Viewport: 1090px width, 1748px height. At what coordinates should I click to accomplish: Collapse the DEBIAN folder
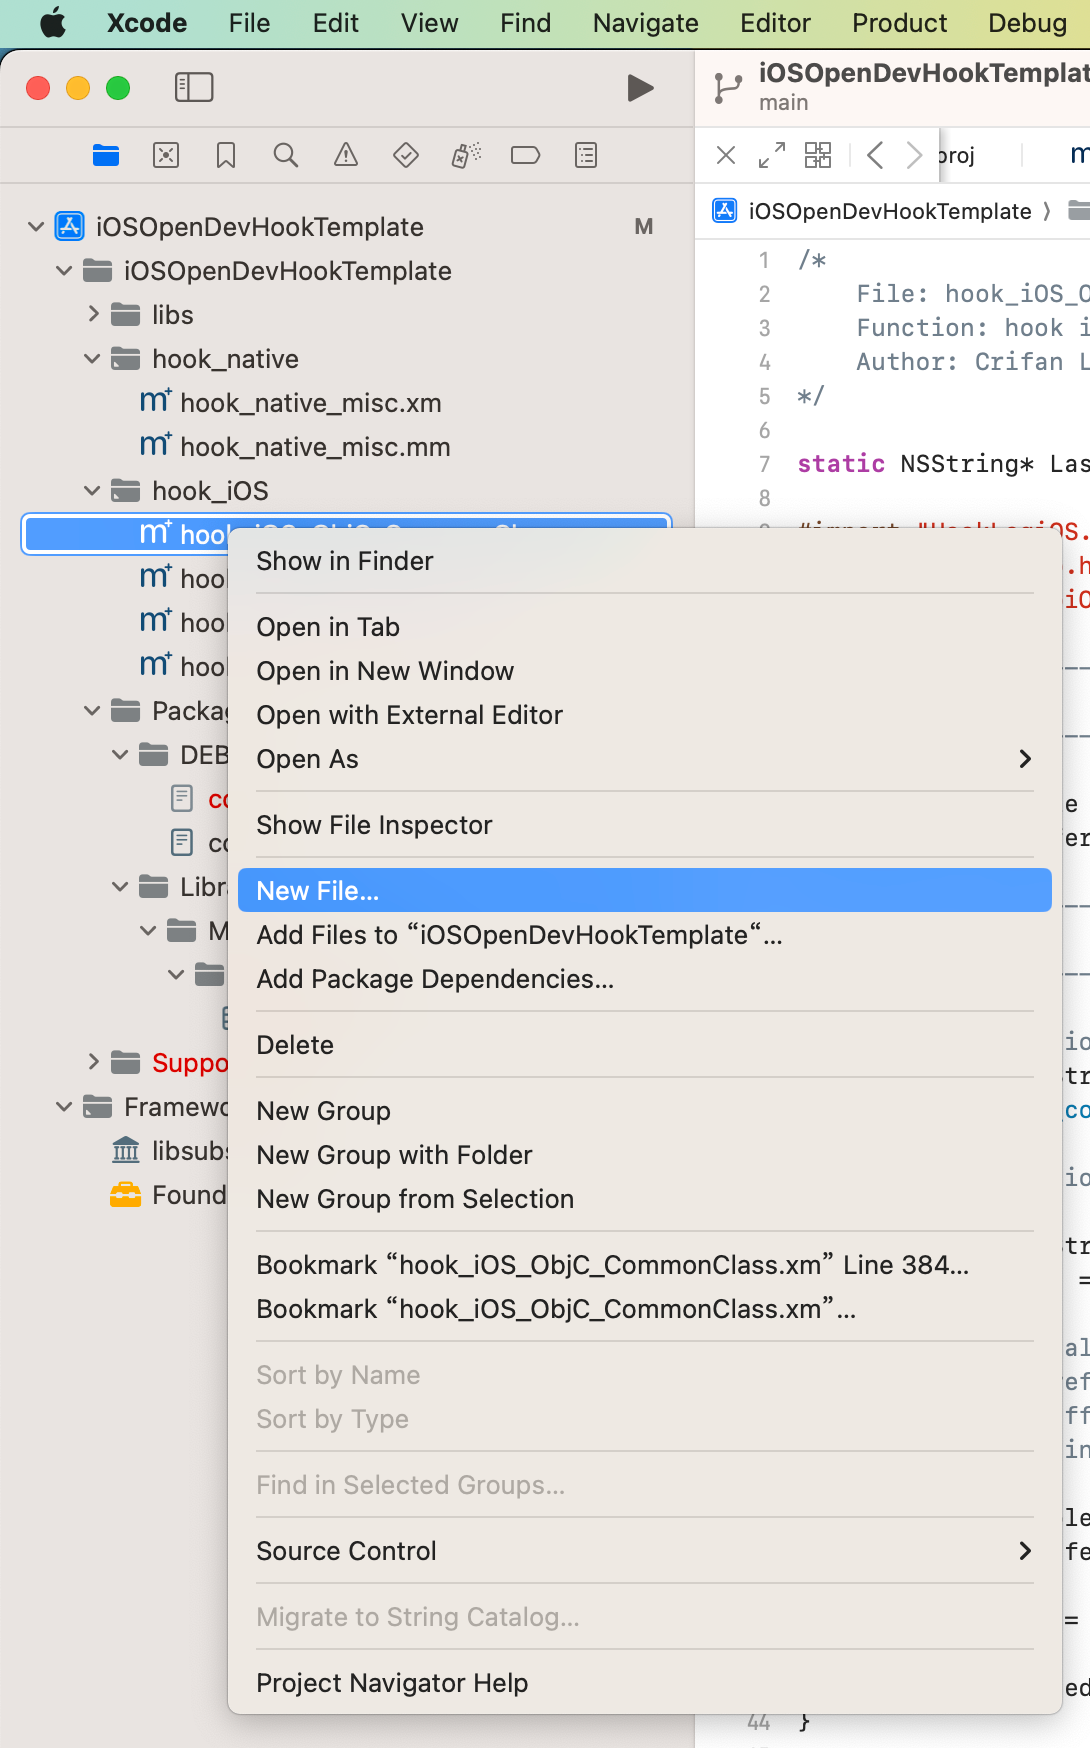(120, 755)
